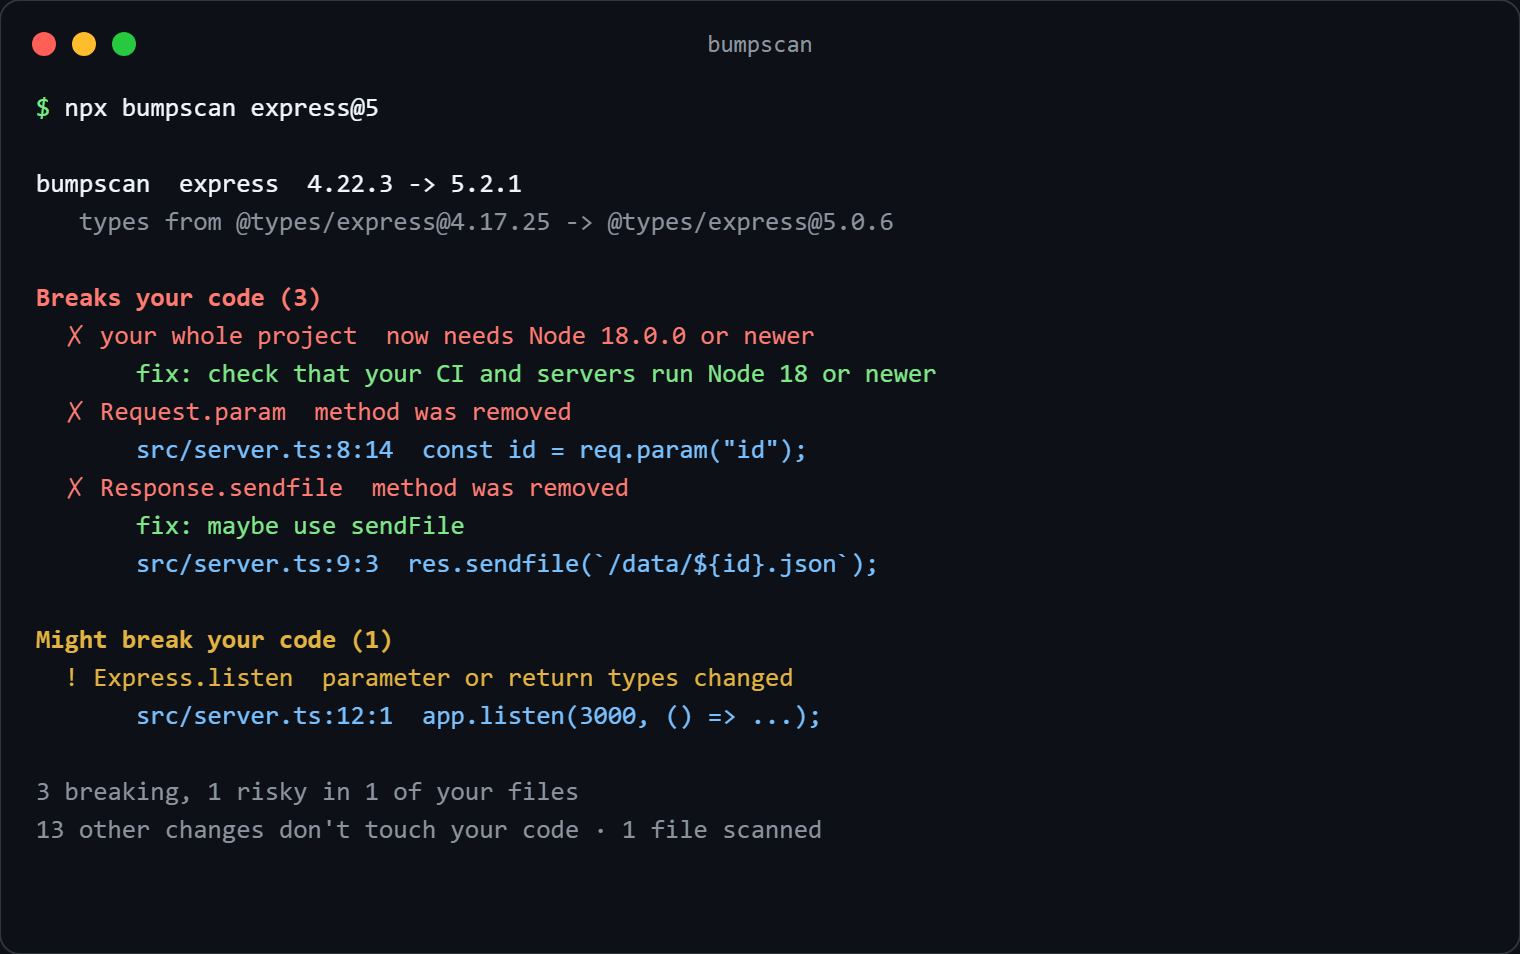
Task: Click the '3 breaking, 1 risky' summary line
Action: pos(307,792)
